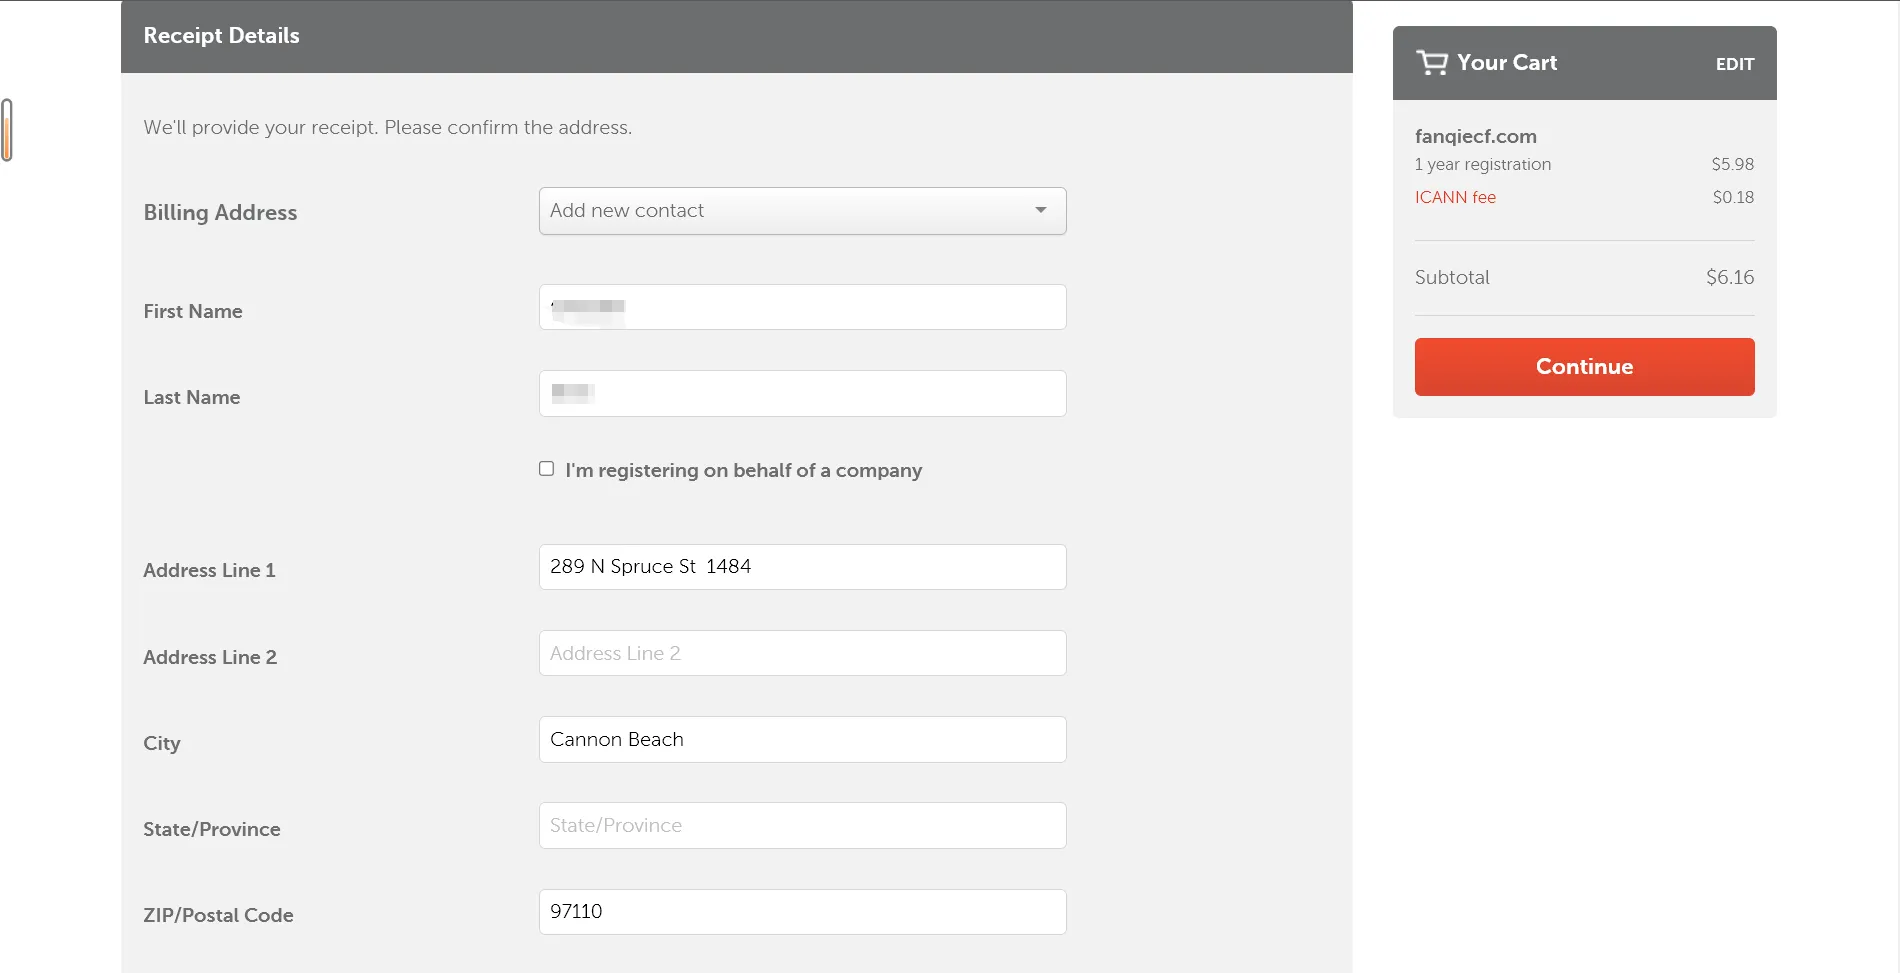Screen dimensions: 1900x973
Task: Open the ICANN fee link
Action: pyautogui.click(x=1455, y=197)
